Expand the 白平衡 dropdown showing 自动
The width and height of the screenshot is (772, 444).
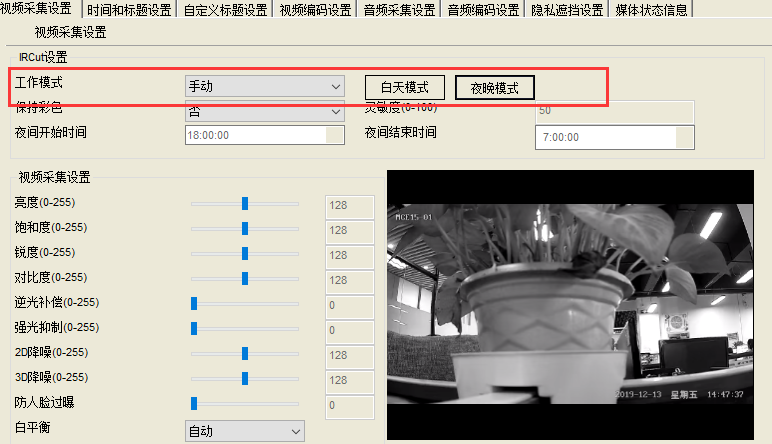coord(245,431)
